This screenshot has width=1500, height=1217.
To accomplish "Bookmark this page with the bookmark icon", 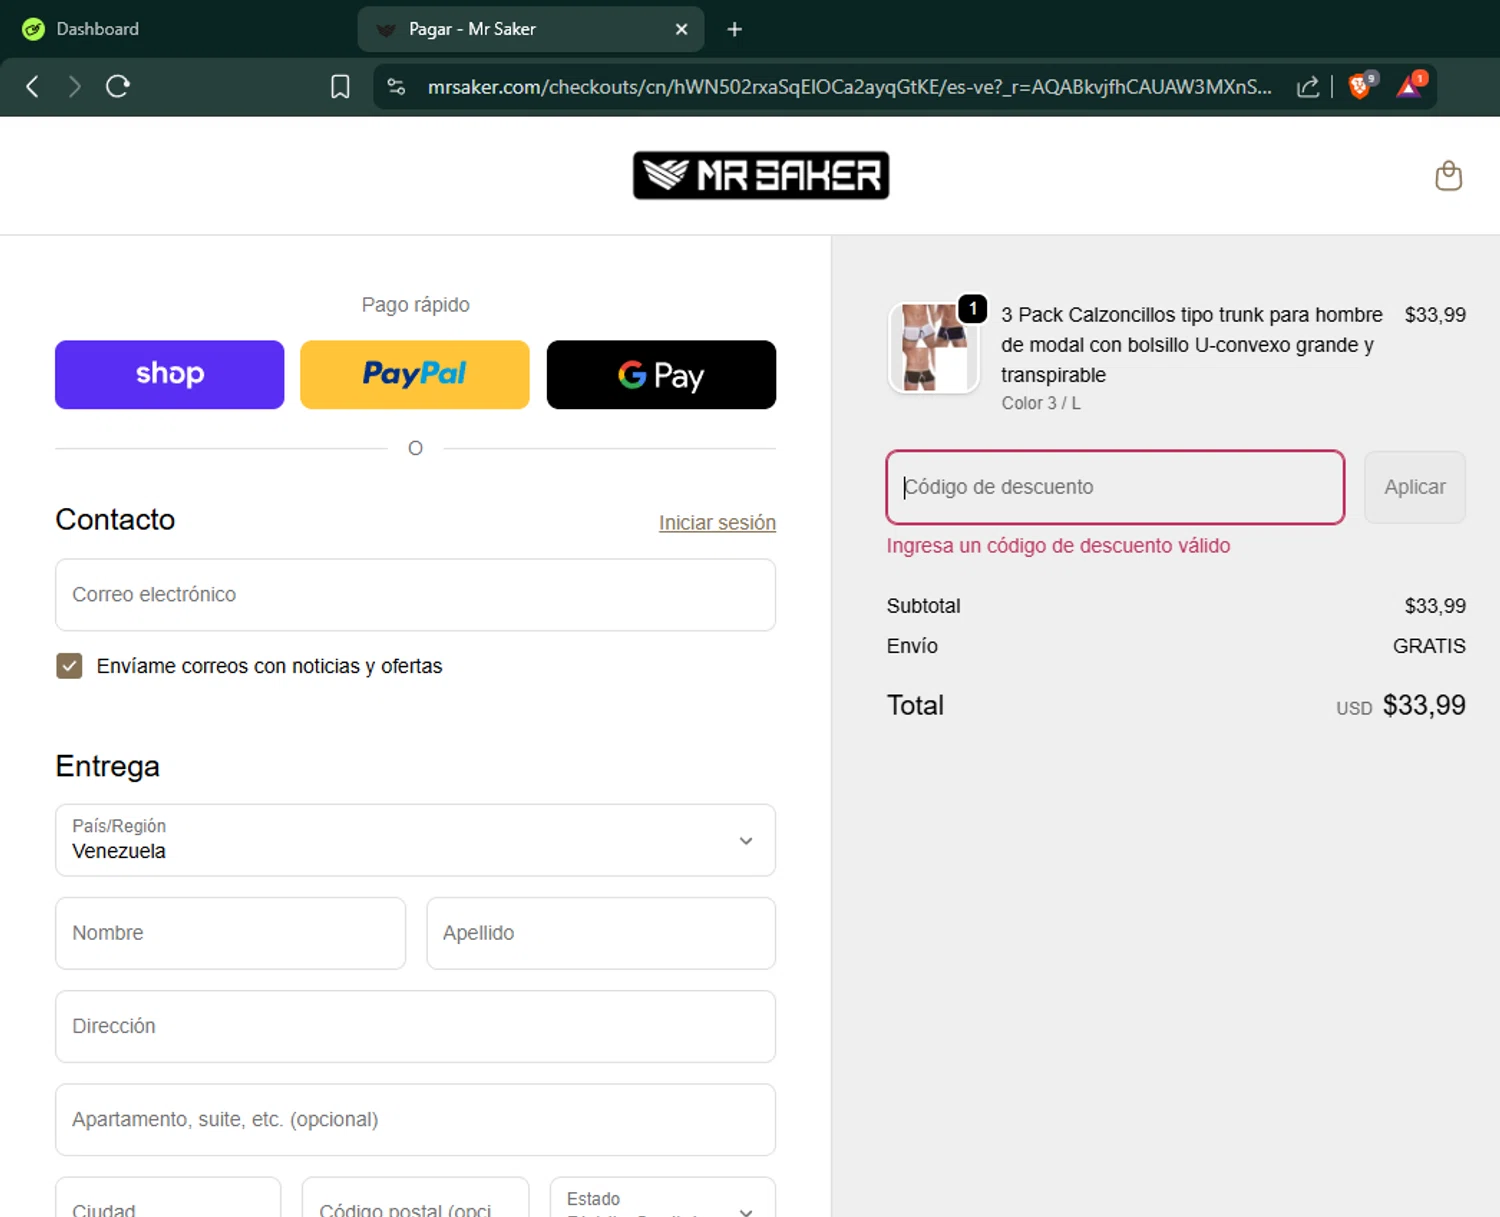I will point(340,87).
